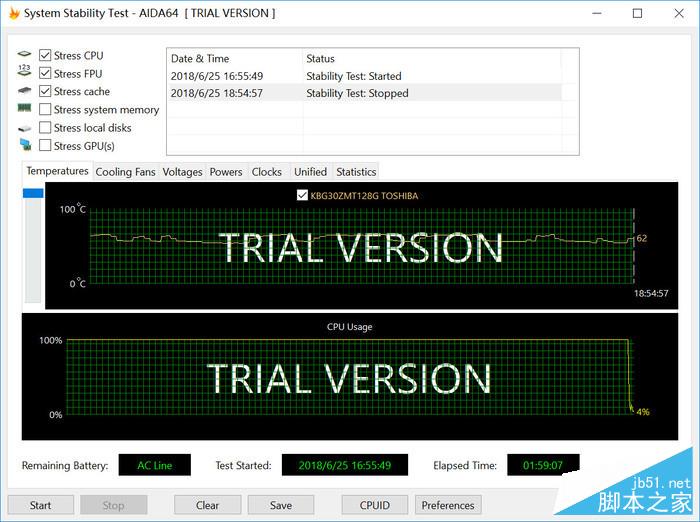Disable the Stress CPU checkbox
The image size is (700, 522).
(x=45, y=55)
